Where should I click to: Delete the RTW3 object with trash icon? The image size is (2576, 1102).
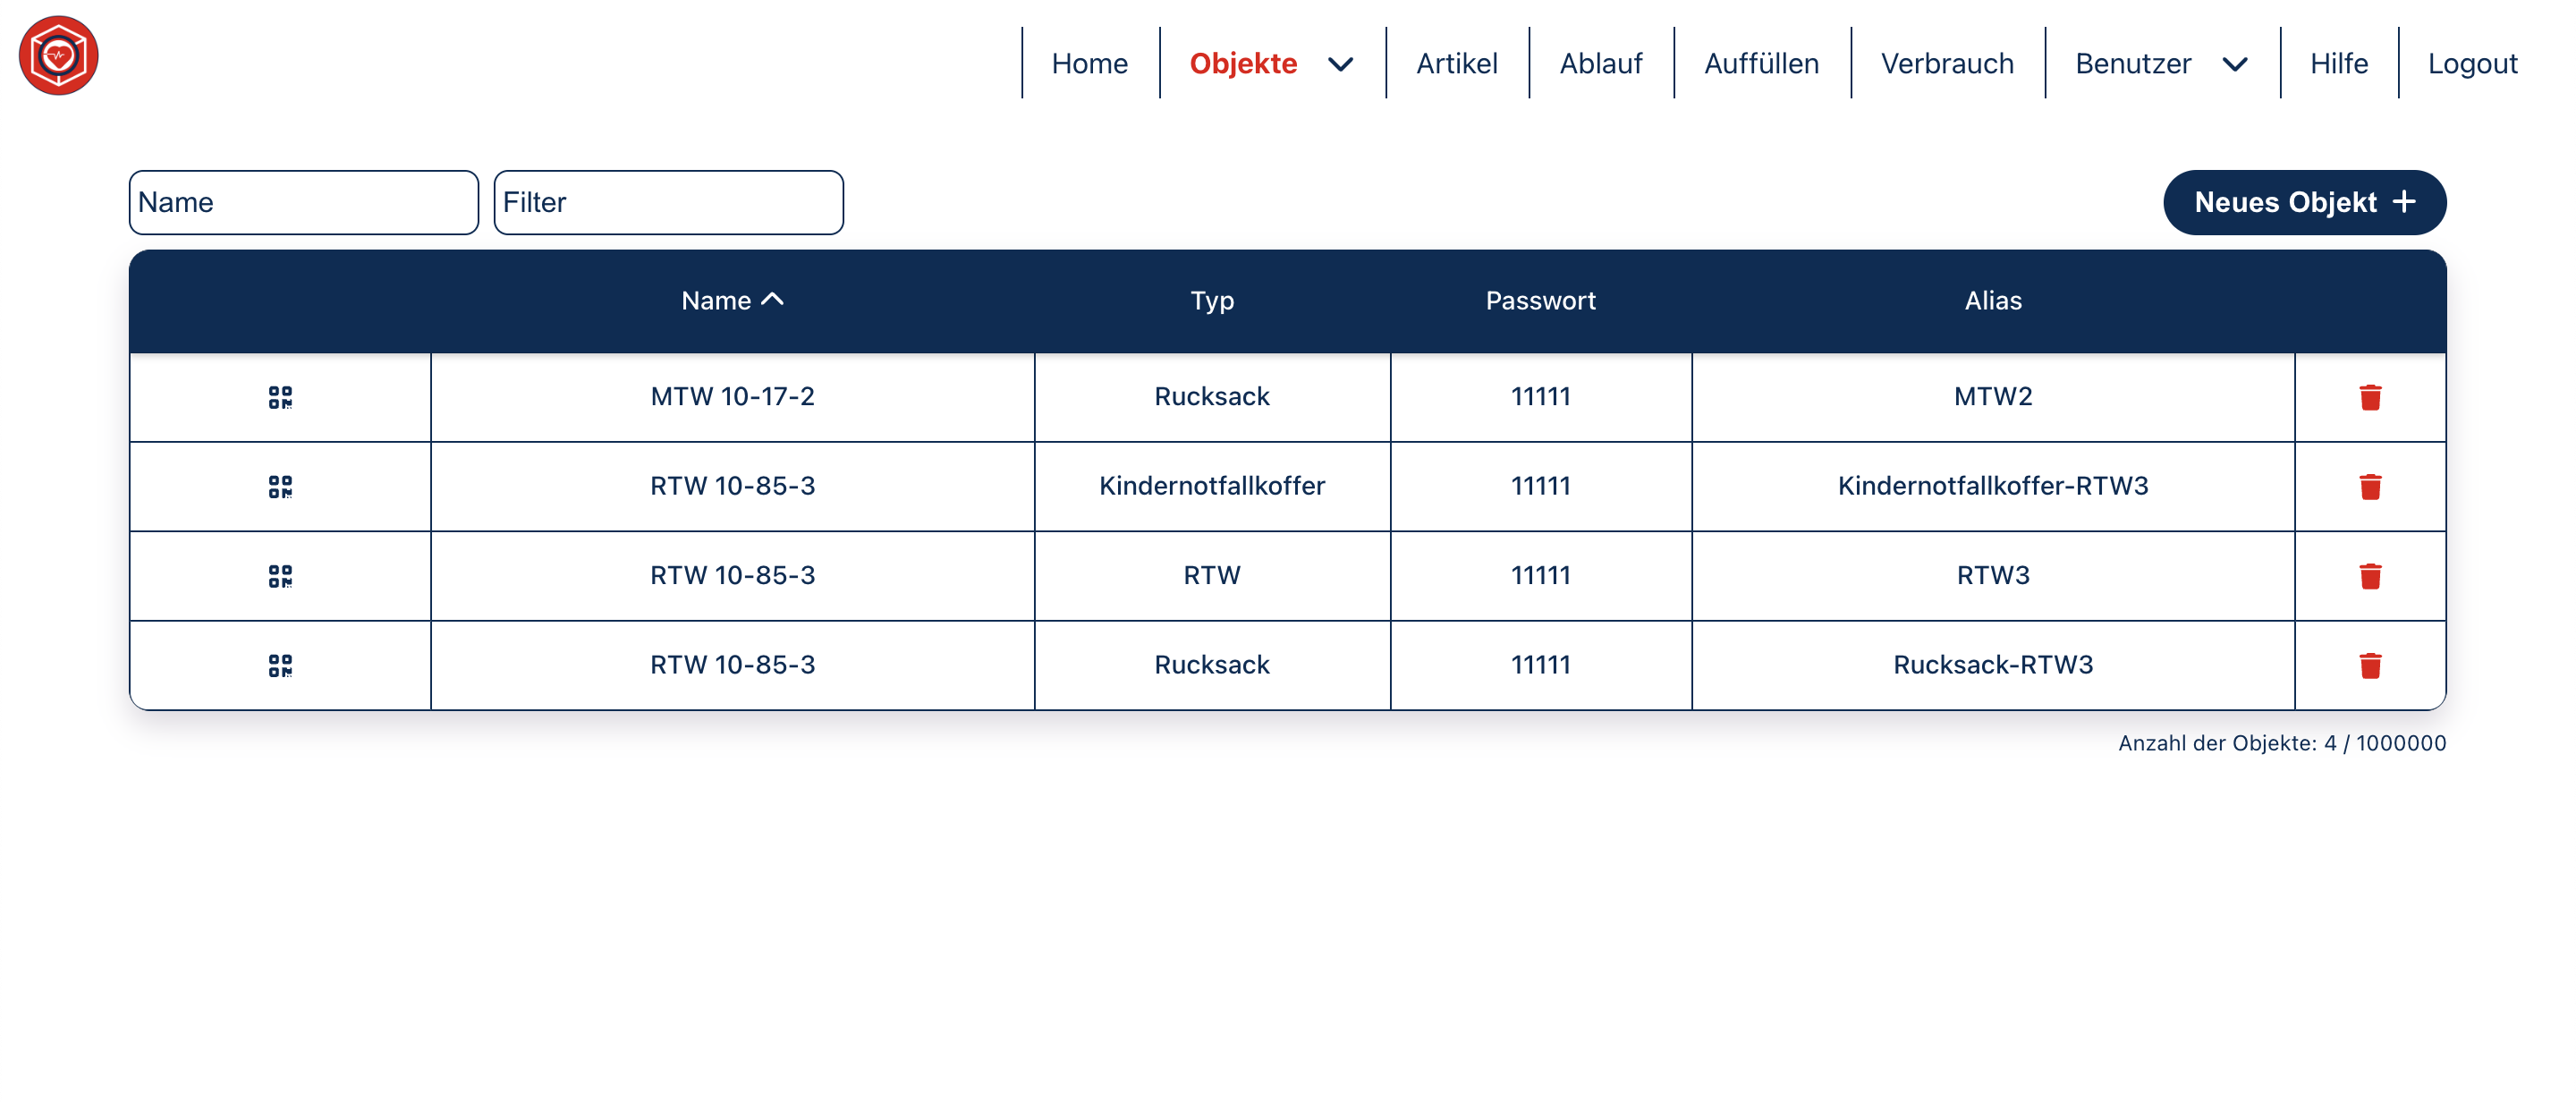2369,576
